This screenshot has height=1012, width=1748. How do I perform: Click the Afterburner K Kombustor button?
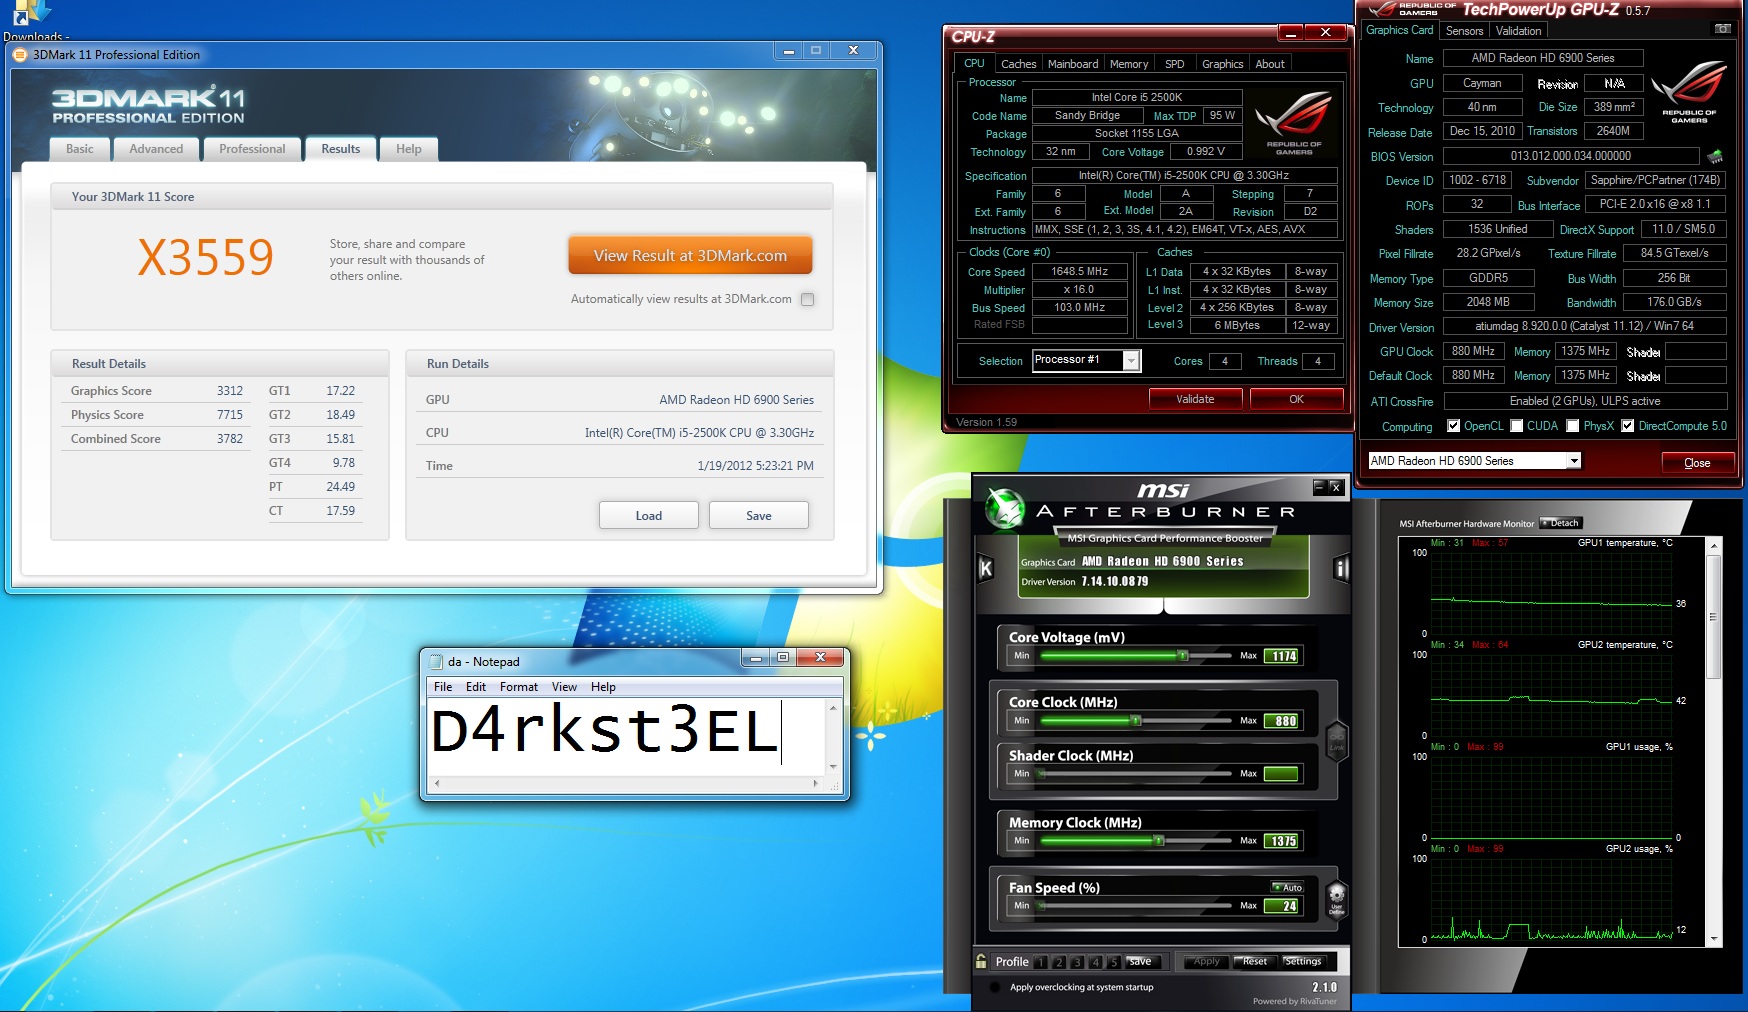coord(985,568)
